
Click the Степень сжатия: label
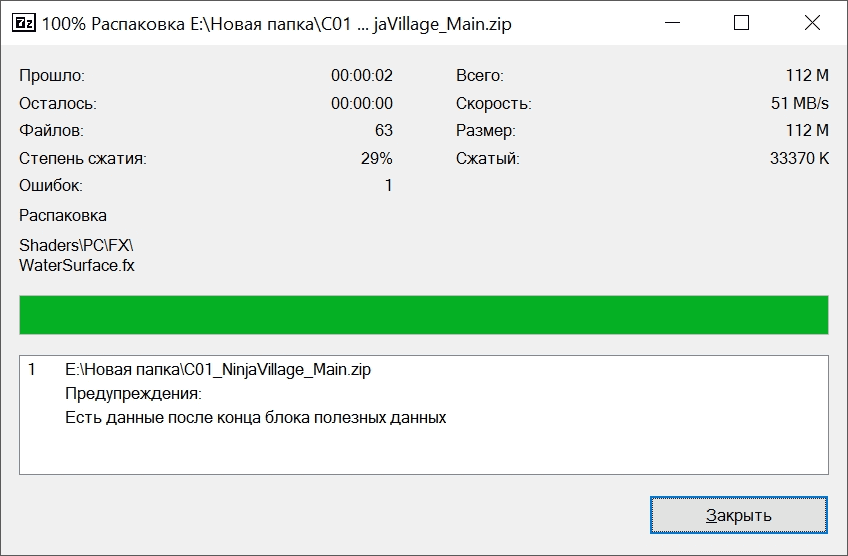coord(83,158)
